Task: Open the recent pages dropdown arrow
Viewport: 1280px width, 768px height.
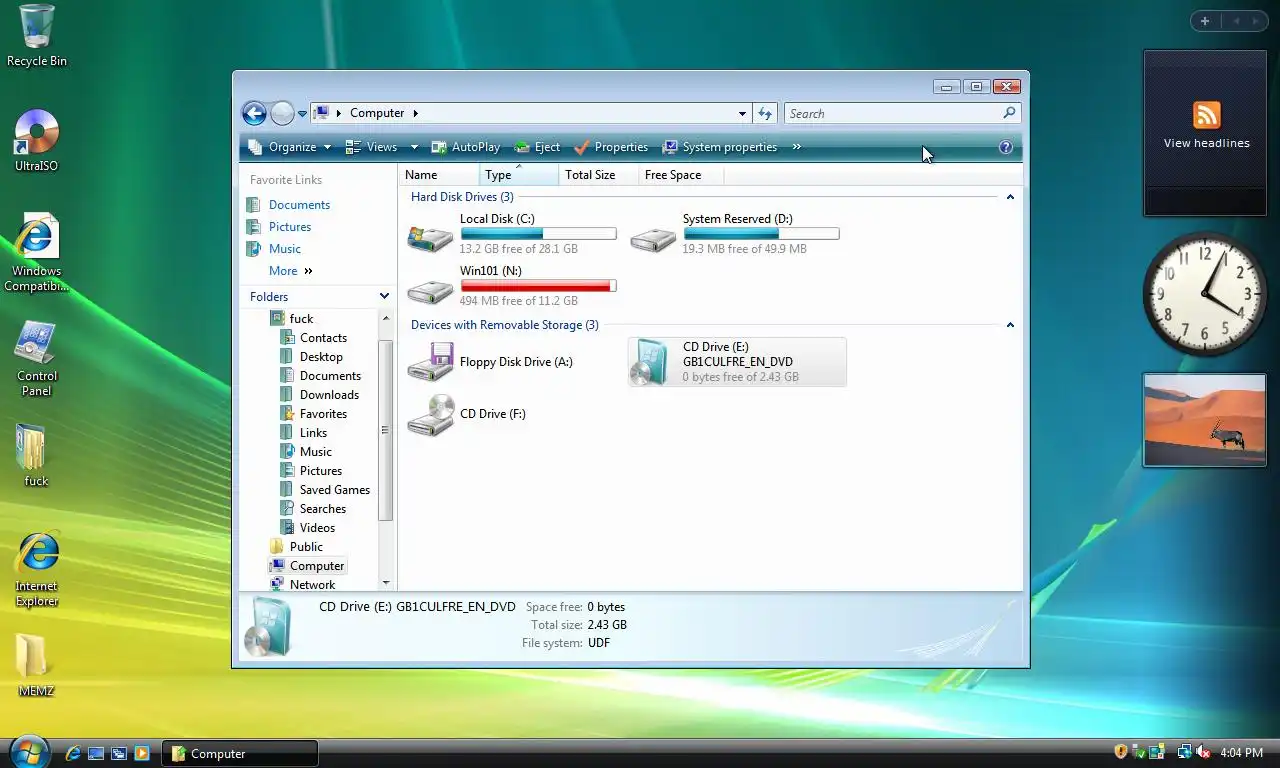Action: pyautogui.click(x=302, y=114)
